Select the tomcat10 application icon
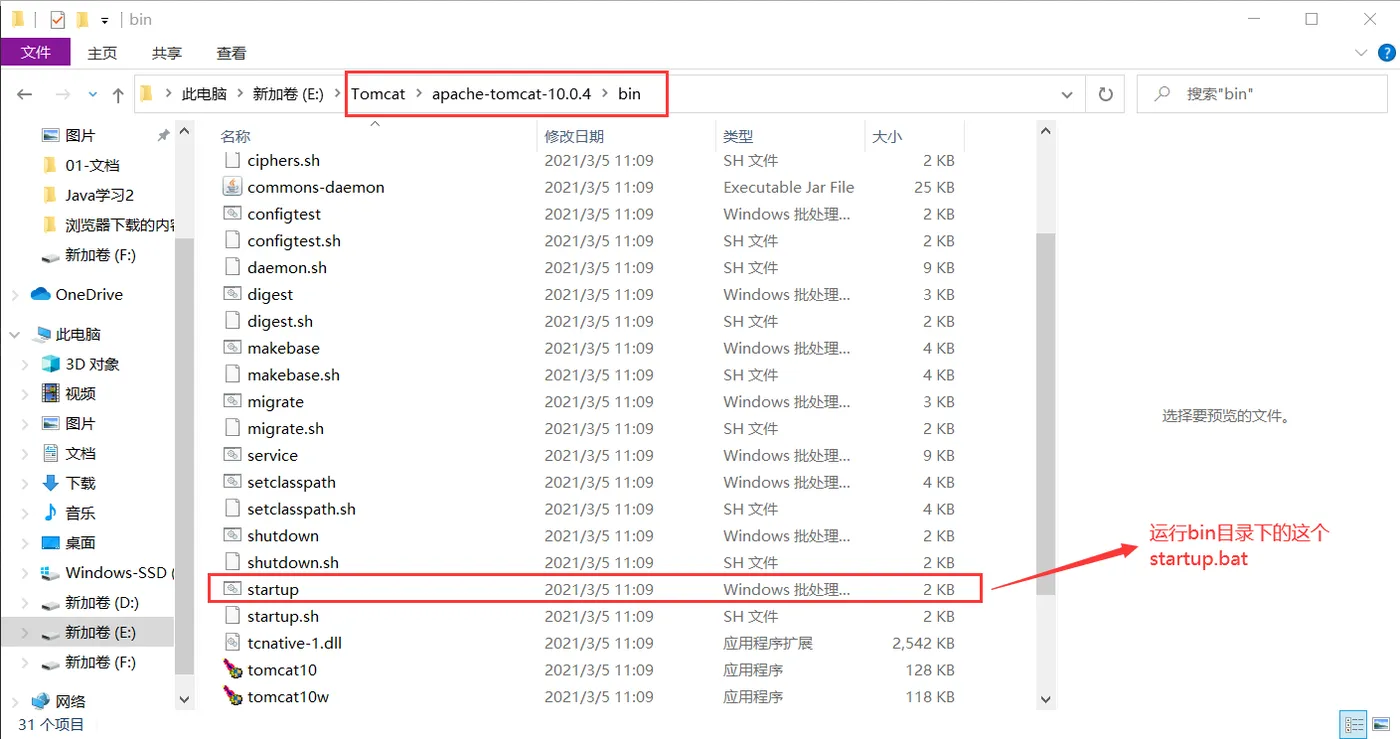Screen dimensions: 1400x739 pos(232,670)
